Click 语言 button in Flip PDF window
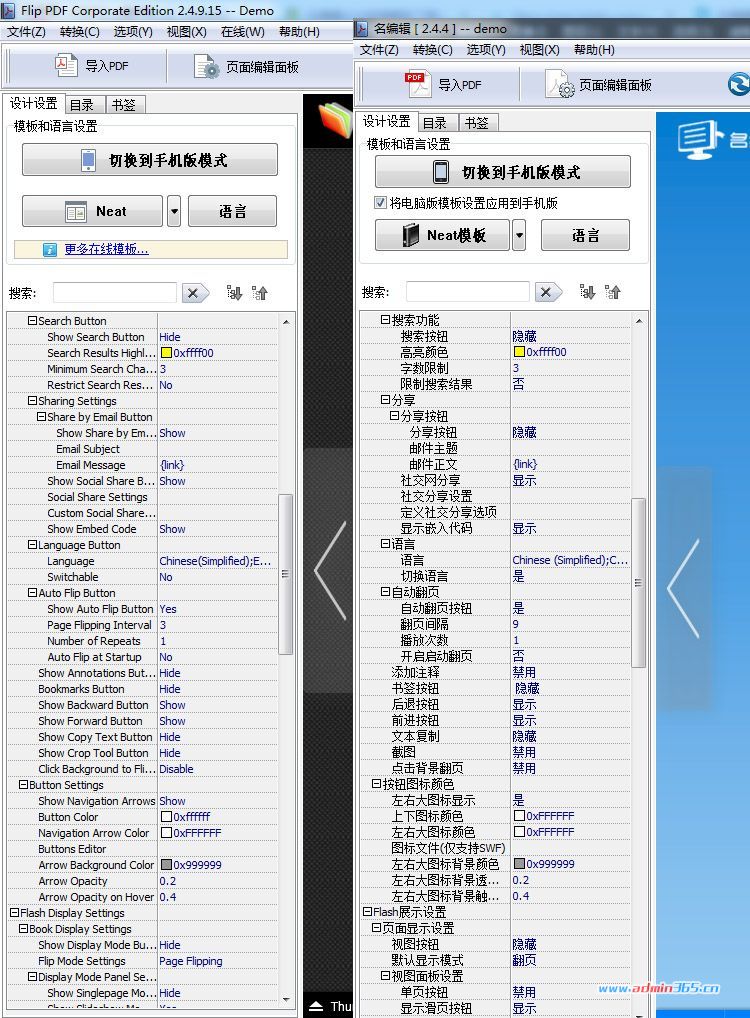Image resolution: width=750 pixels, height=1018 pixels. pyautogui.click(x=232, y=211)
